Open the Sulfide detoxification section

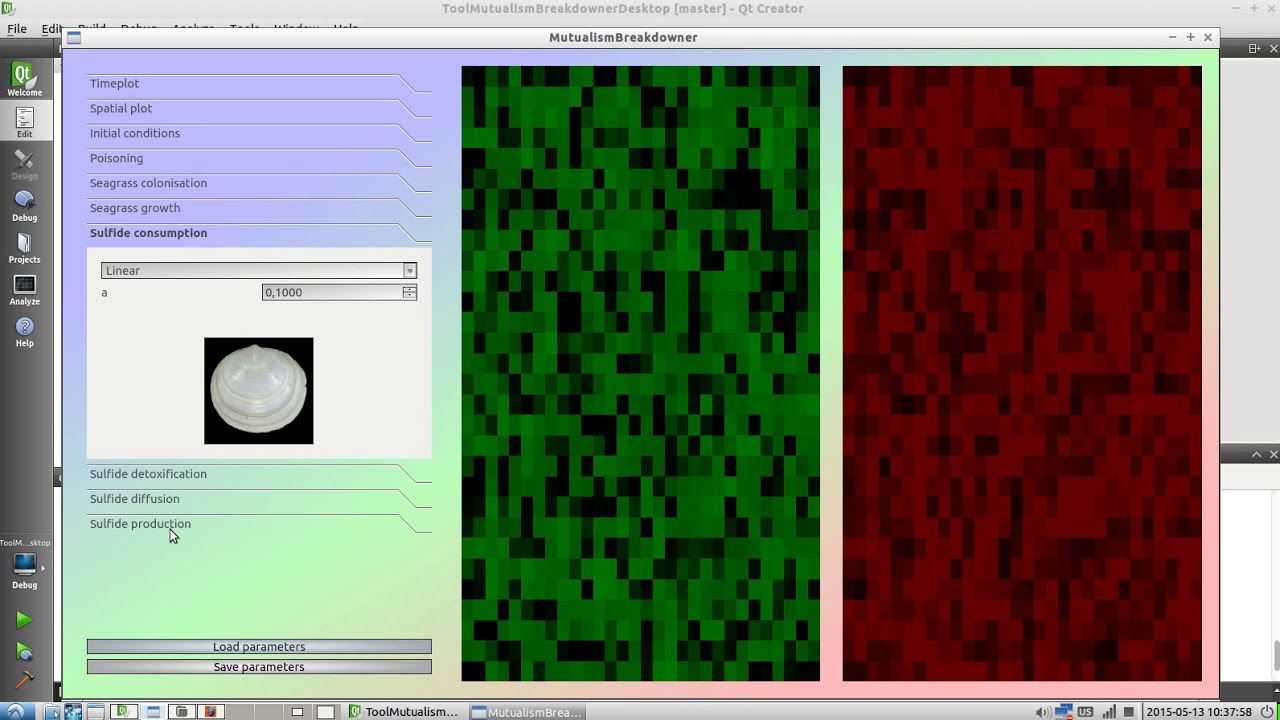coord(260,474)
